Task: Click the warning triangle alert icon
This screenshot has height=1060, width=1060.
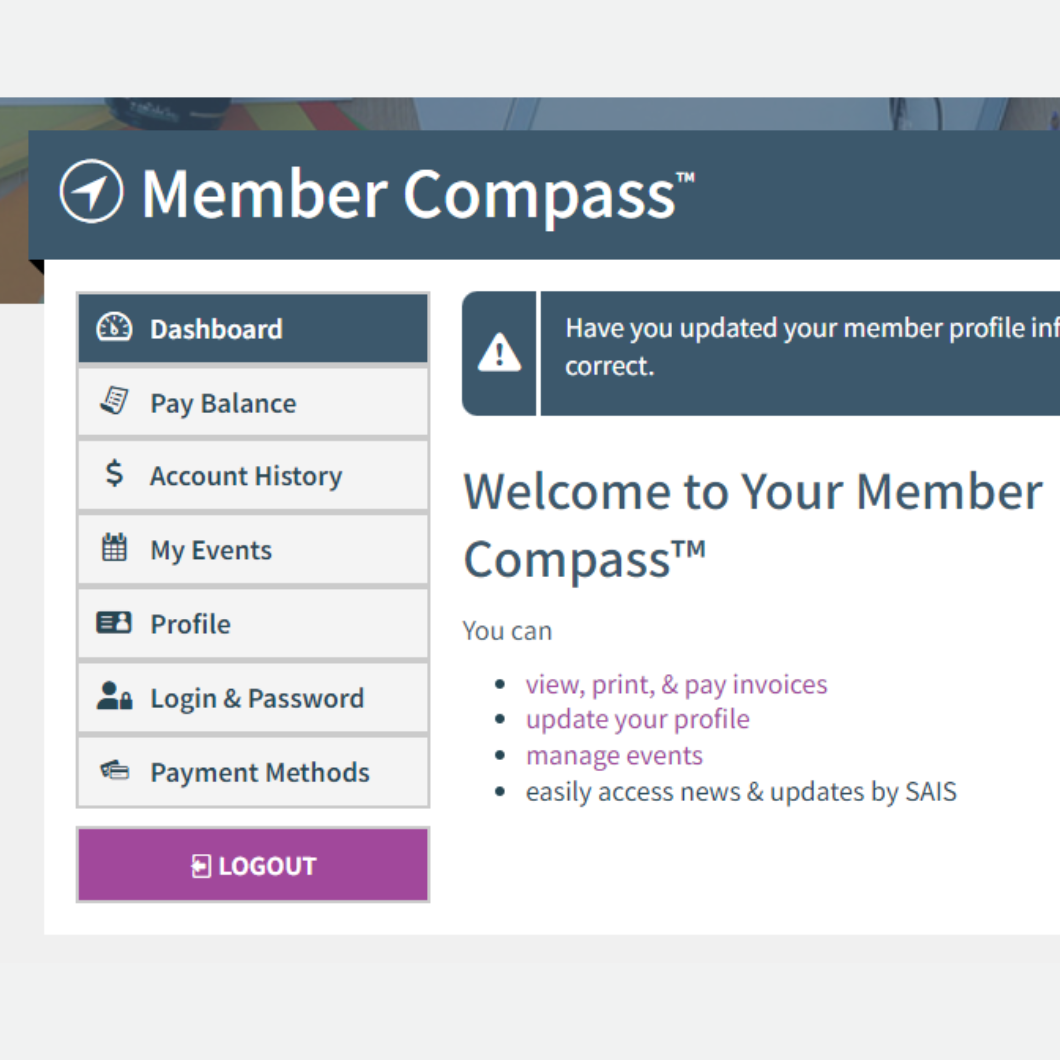Action: [499, 353]
